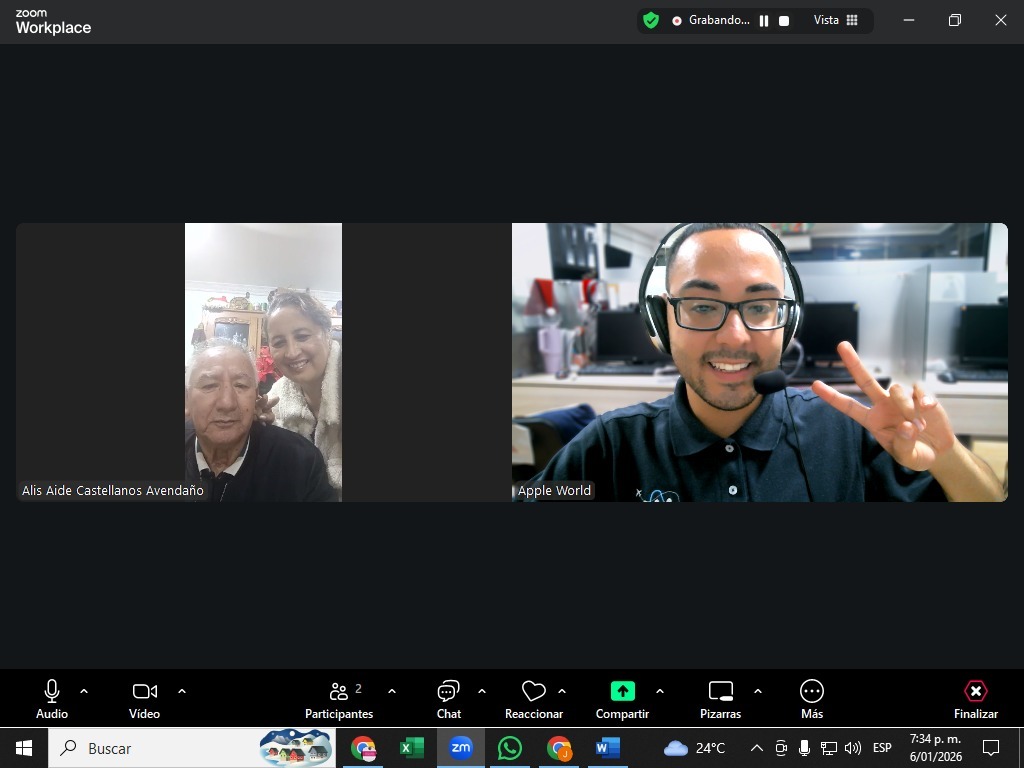Mute the microphone with Audio button
This screenshot has width=1024, height=768.
point(52,691)
